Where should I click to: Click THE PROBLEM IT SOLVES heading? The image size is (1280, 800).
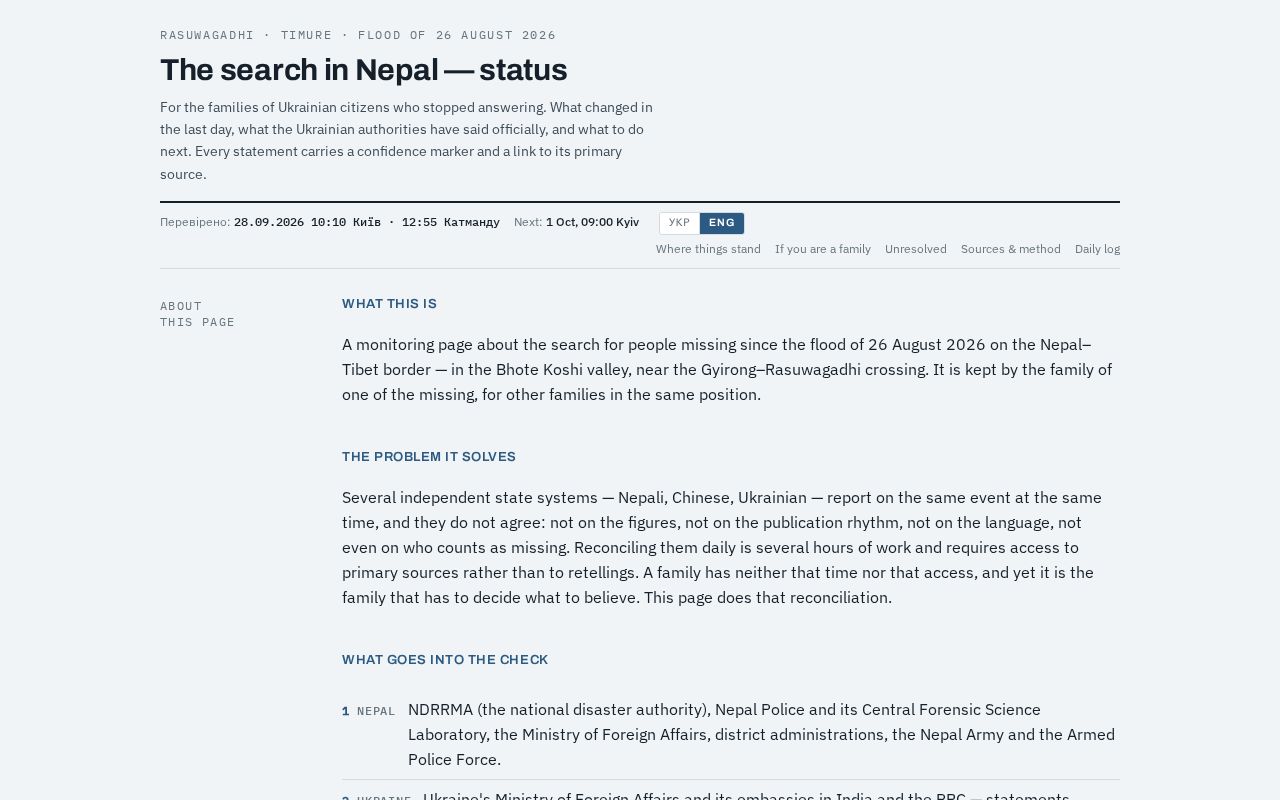(429, 457)
